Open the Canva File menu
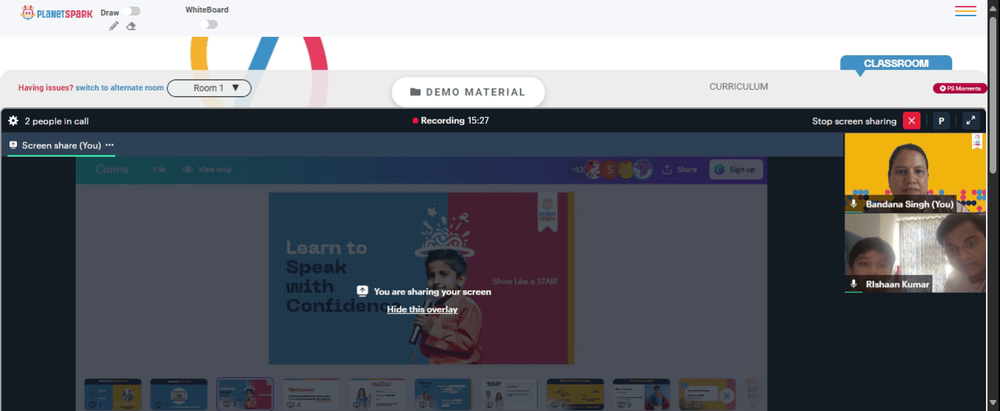Viewport: 1000px width, 411px height. 159,170
